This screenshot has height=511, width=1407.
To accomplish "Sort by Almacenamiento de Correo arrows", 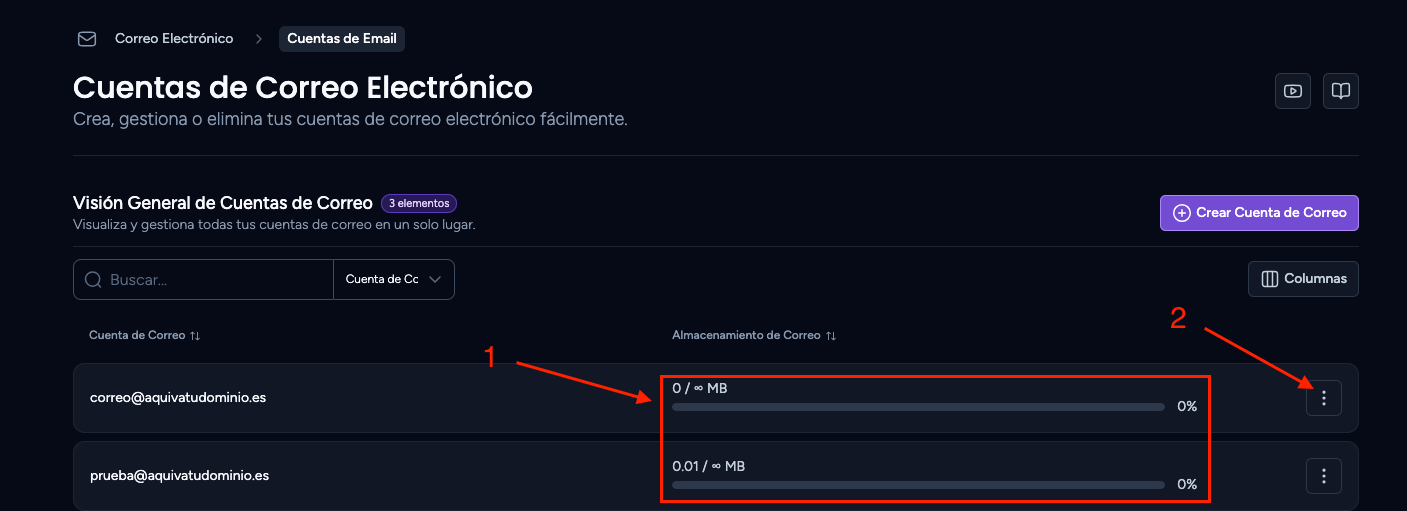I will (830, 335).
